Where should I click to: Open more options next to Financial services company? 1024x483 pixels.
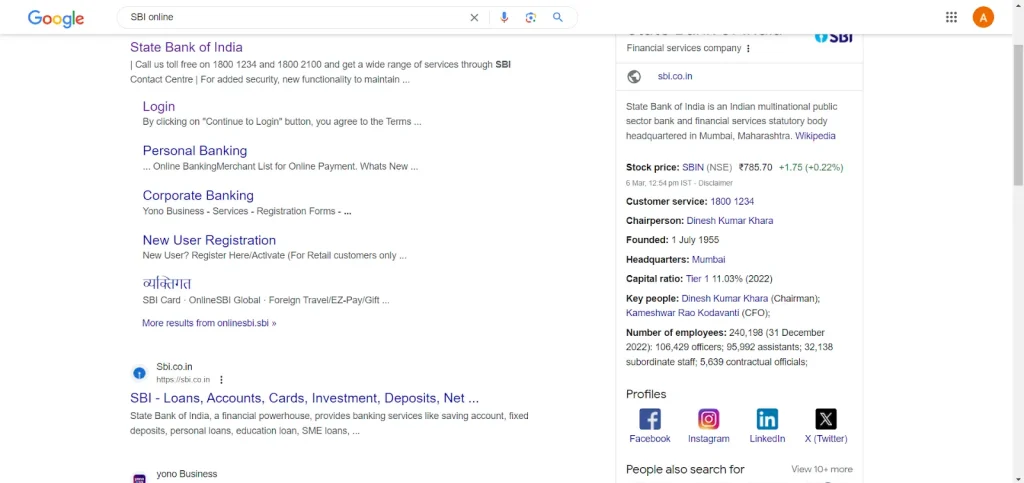coord(748,48)
